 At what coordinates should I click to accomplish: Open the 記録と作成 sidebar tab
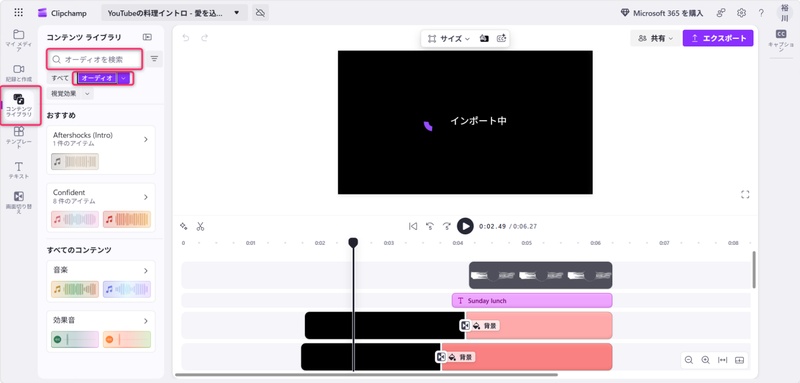(x=19, y=73)
